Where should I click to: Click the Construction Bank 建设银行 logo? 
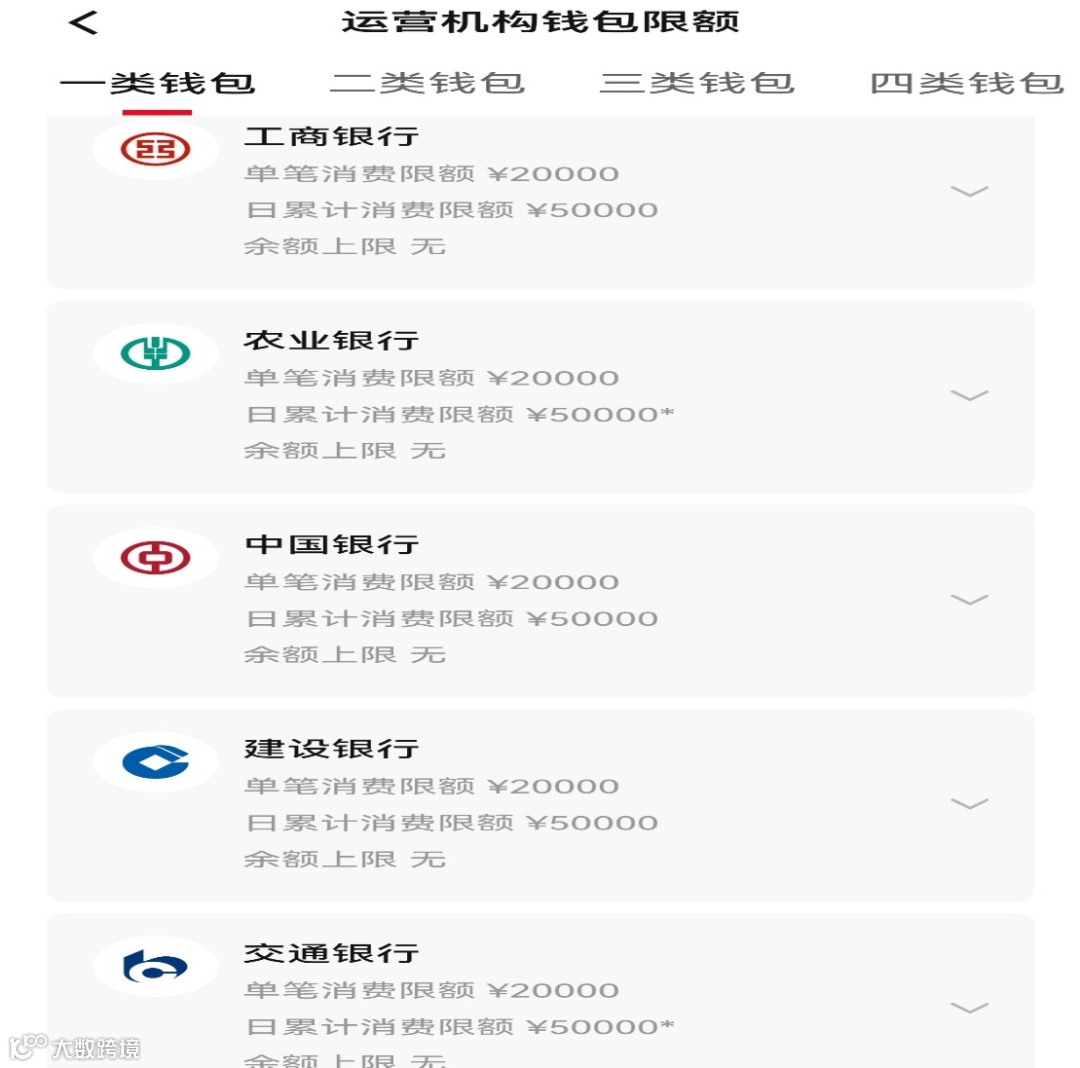pos(156,762)
